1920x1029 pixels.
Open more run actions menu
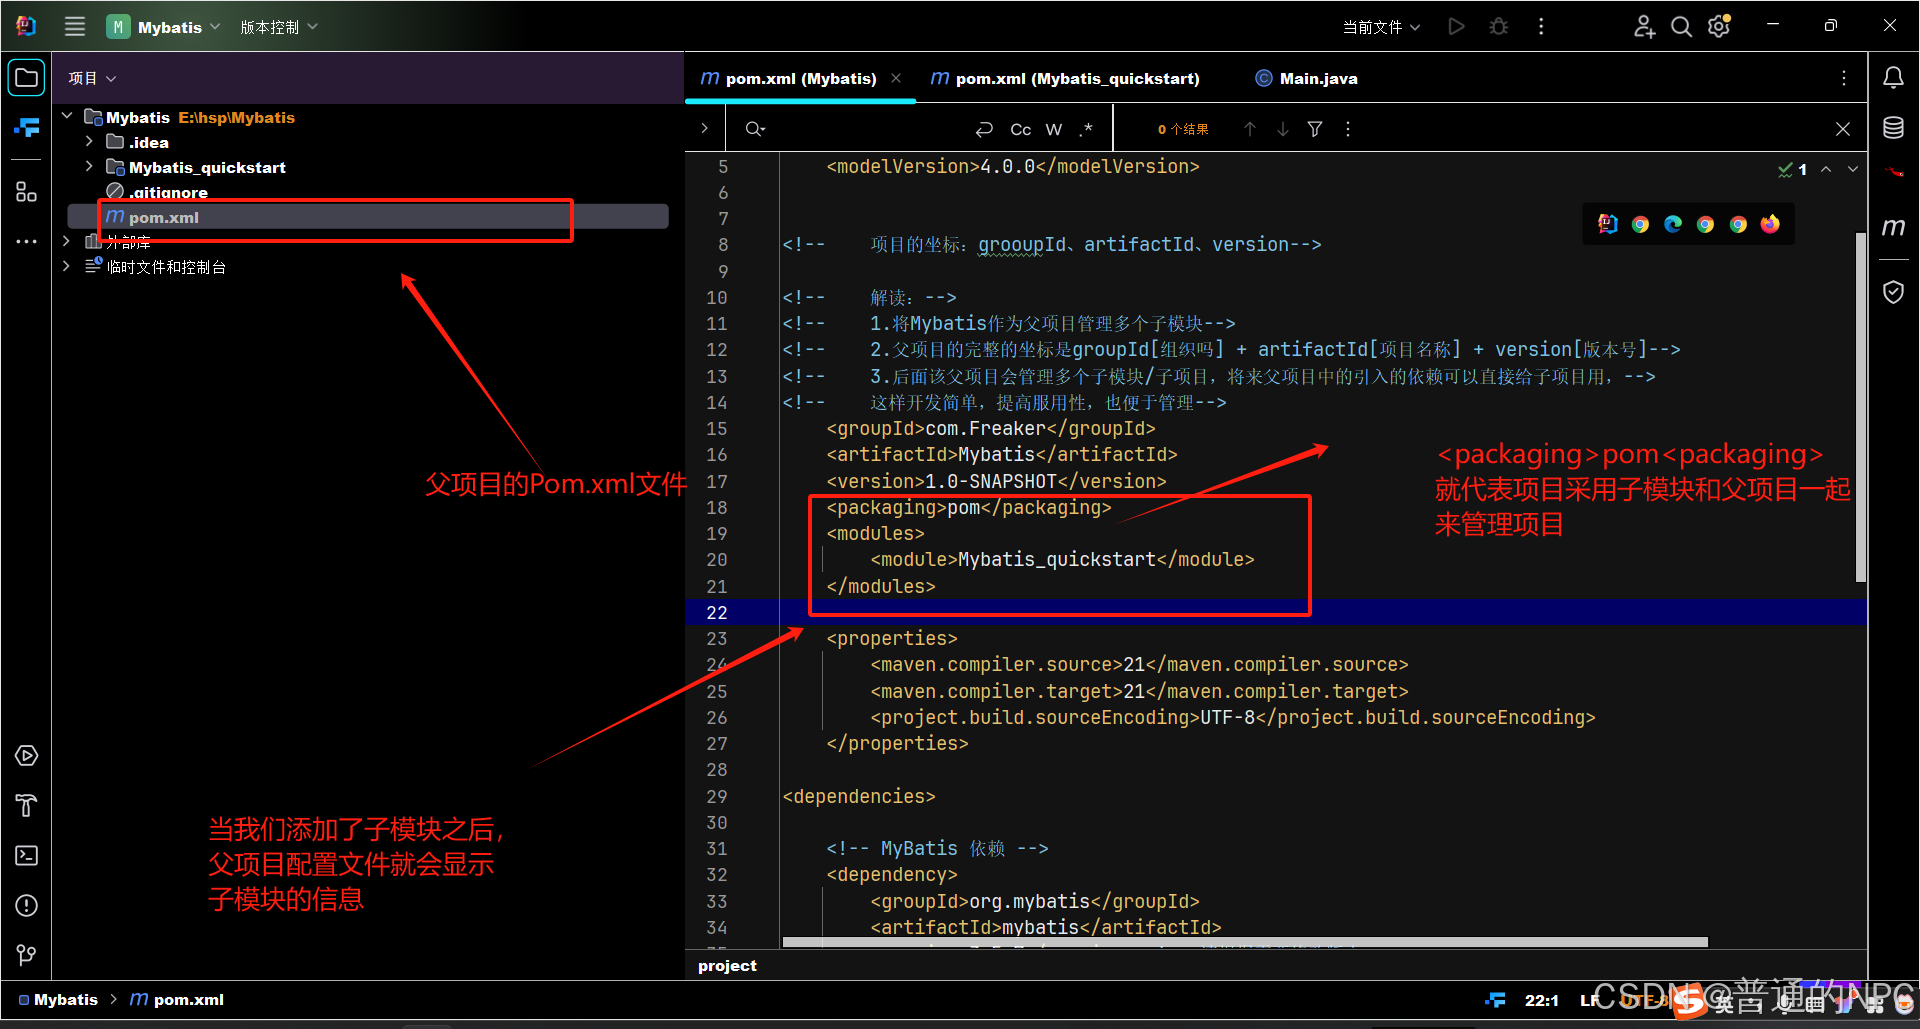point(1541,27)
